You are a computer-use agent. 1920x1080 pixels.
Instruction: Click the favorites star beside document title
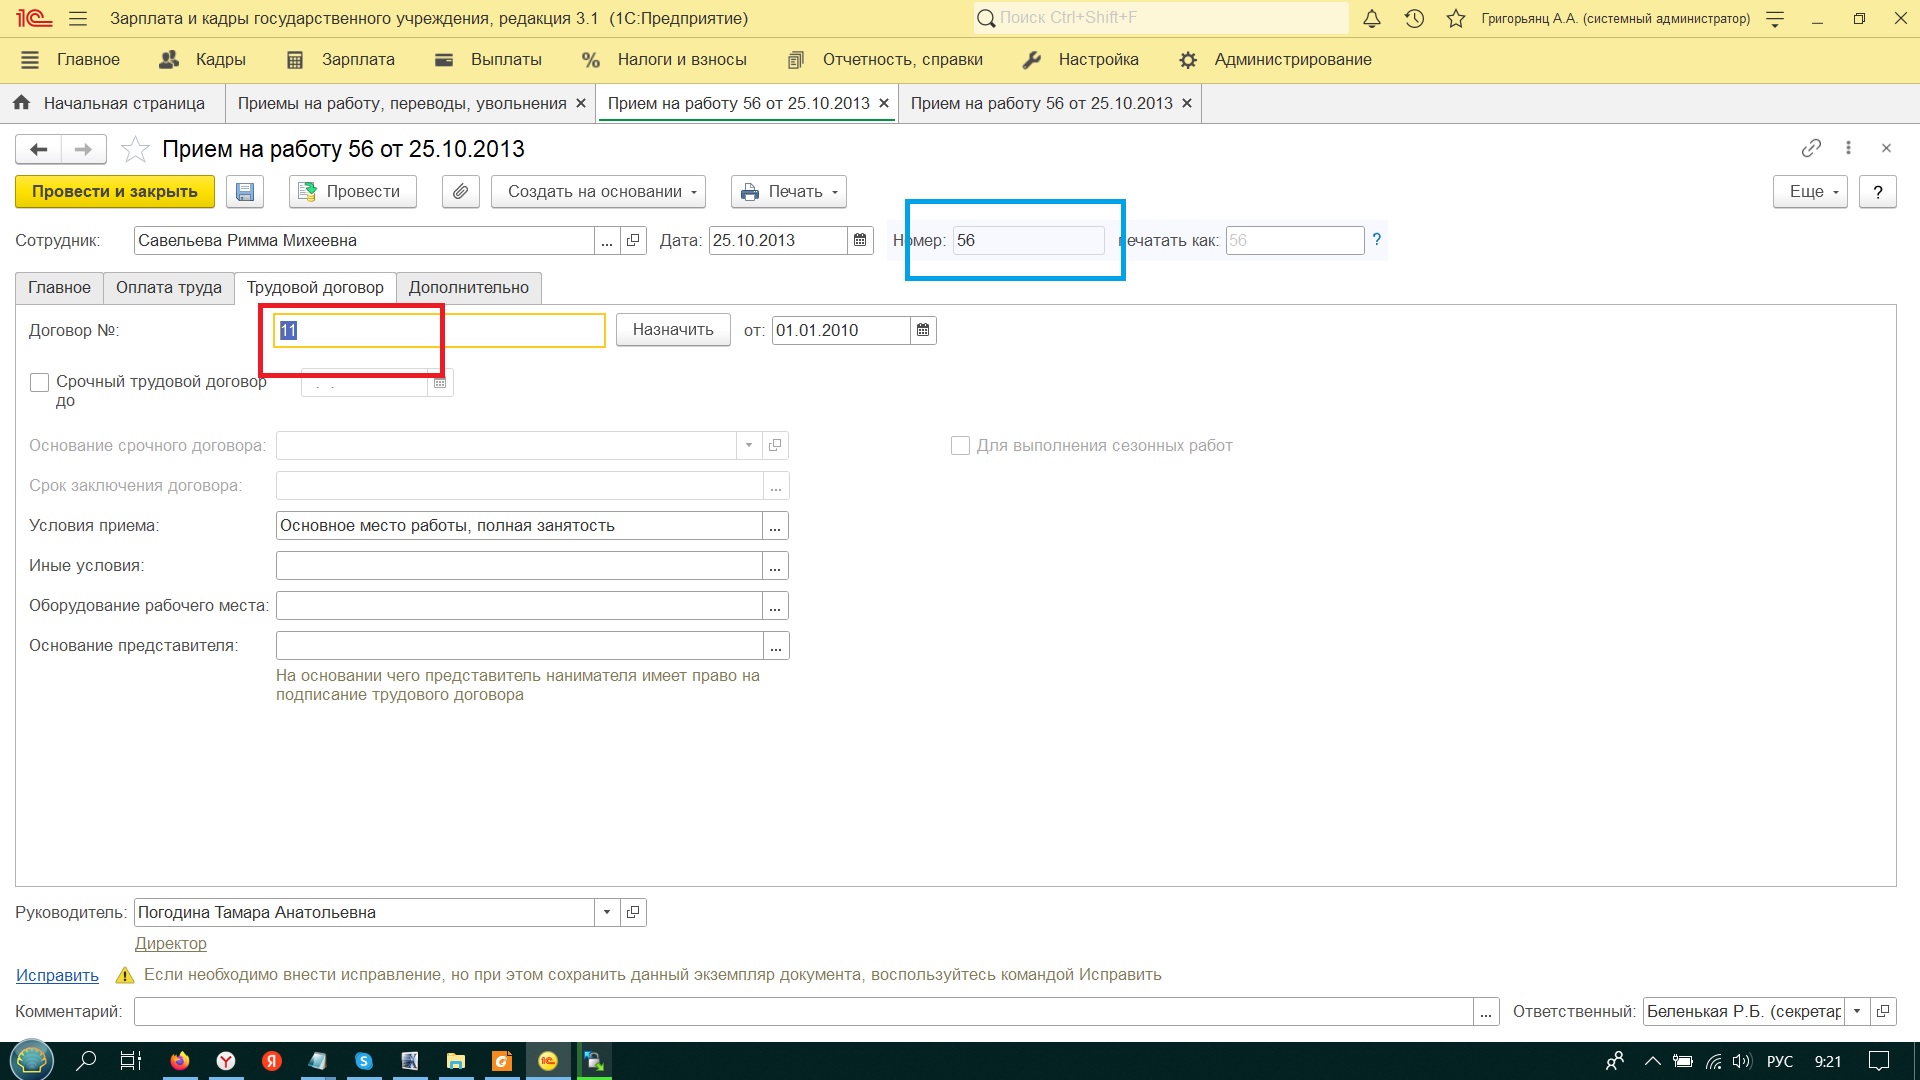tap(135, 150)
